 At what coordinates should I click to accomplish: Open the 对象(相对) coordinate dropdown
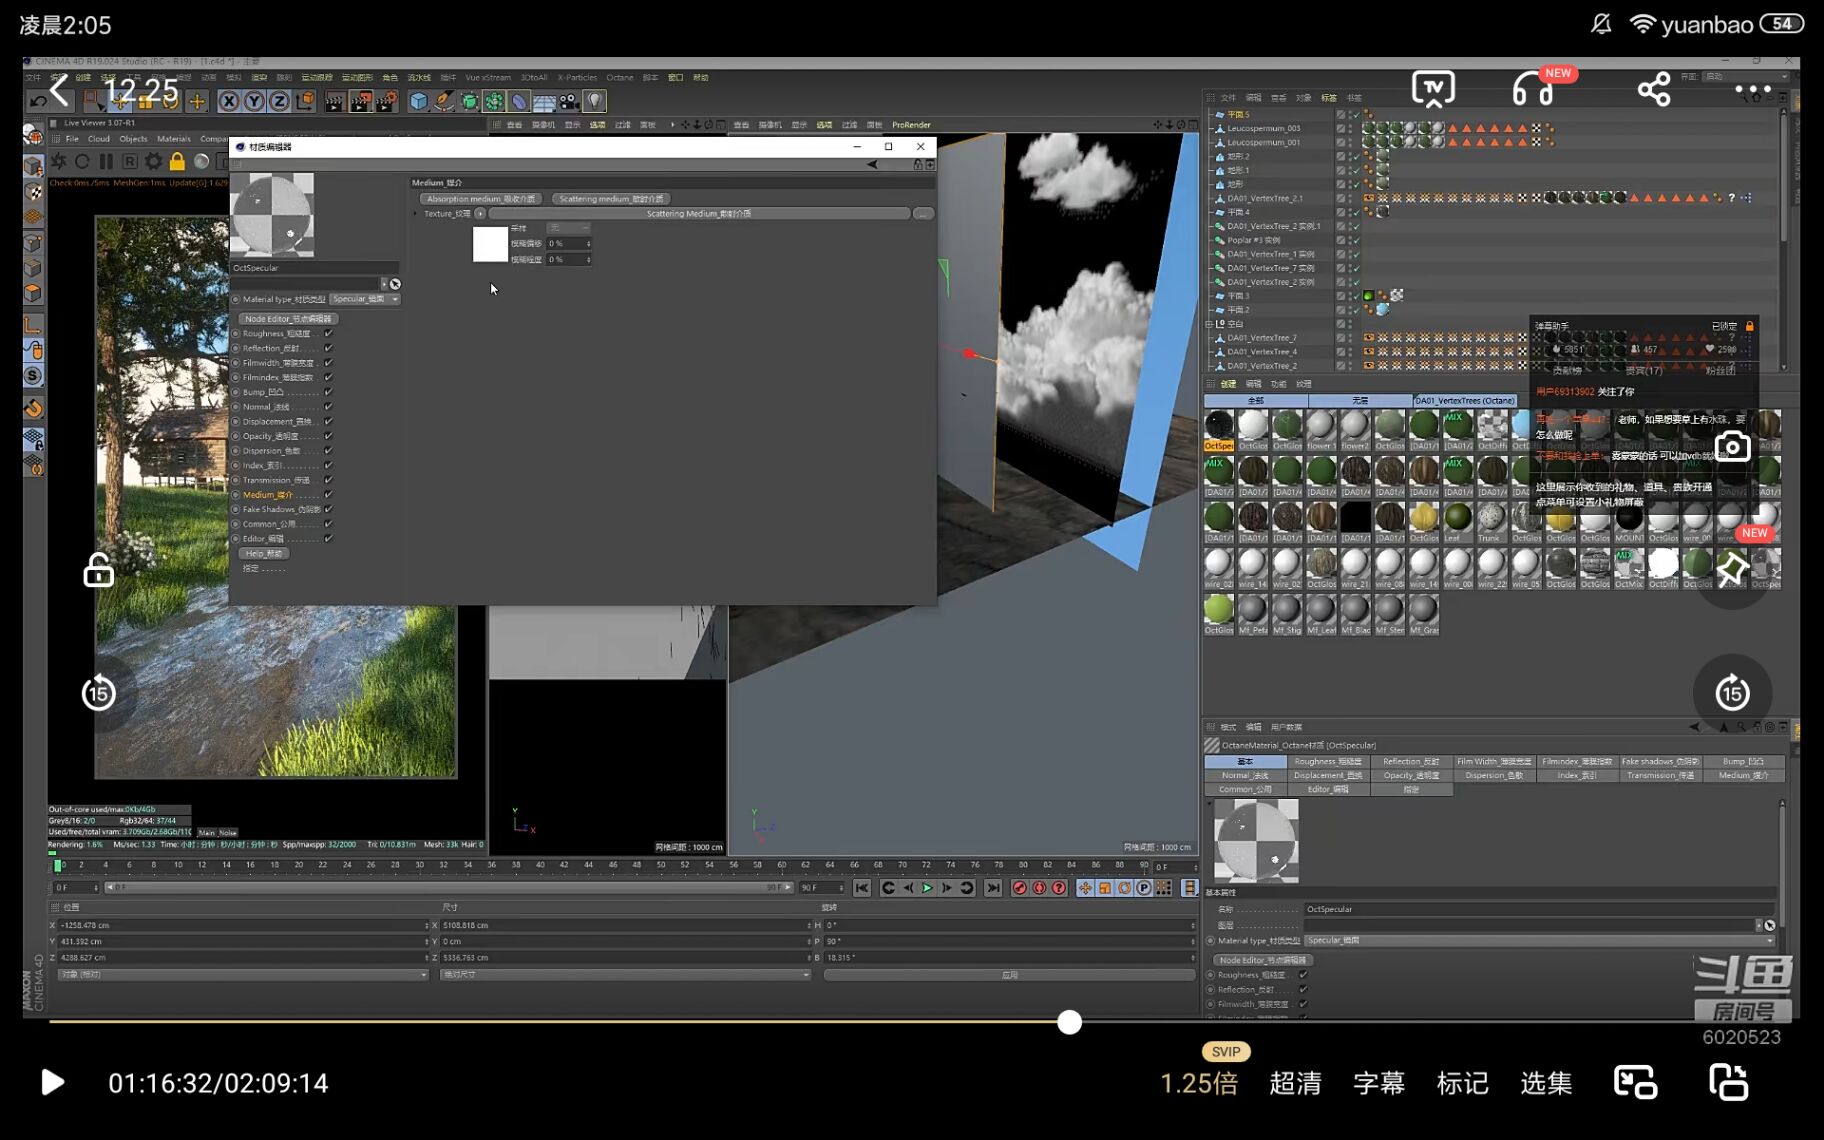242,974
